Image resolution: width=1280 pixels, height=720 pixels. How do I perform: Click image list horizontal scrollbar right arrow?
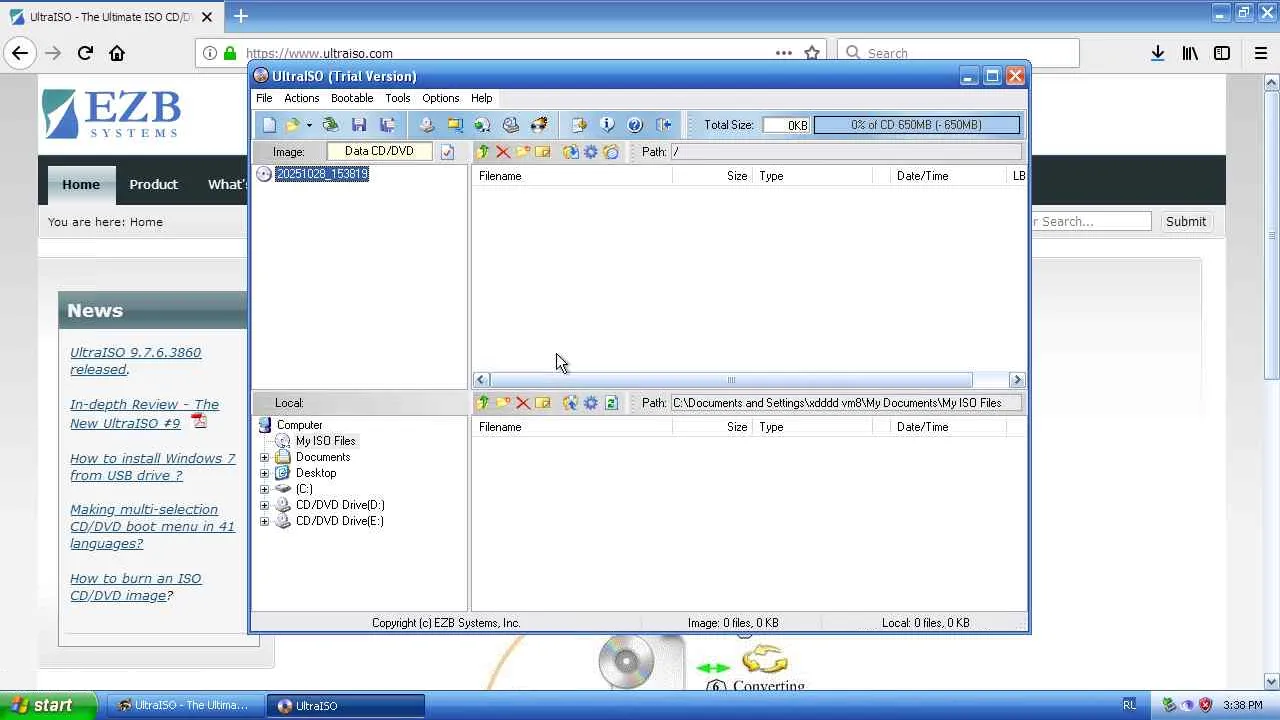tap(1017, 380)
